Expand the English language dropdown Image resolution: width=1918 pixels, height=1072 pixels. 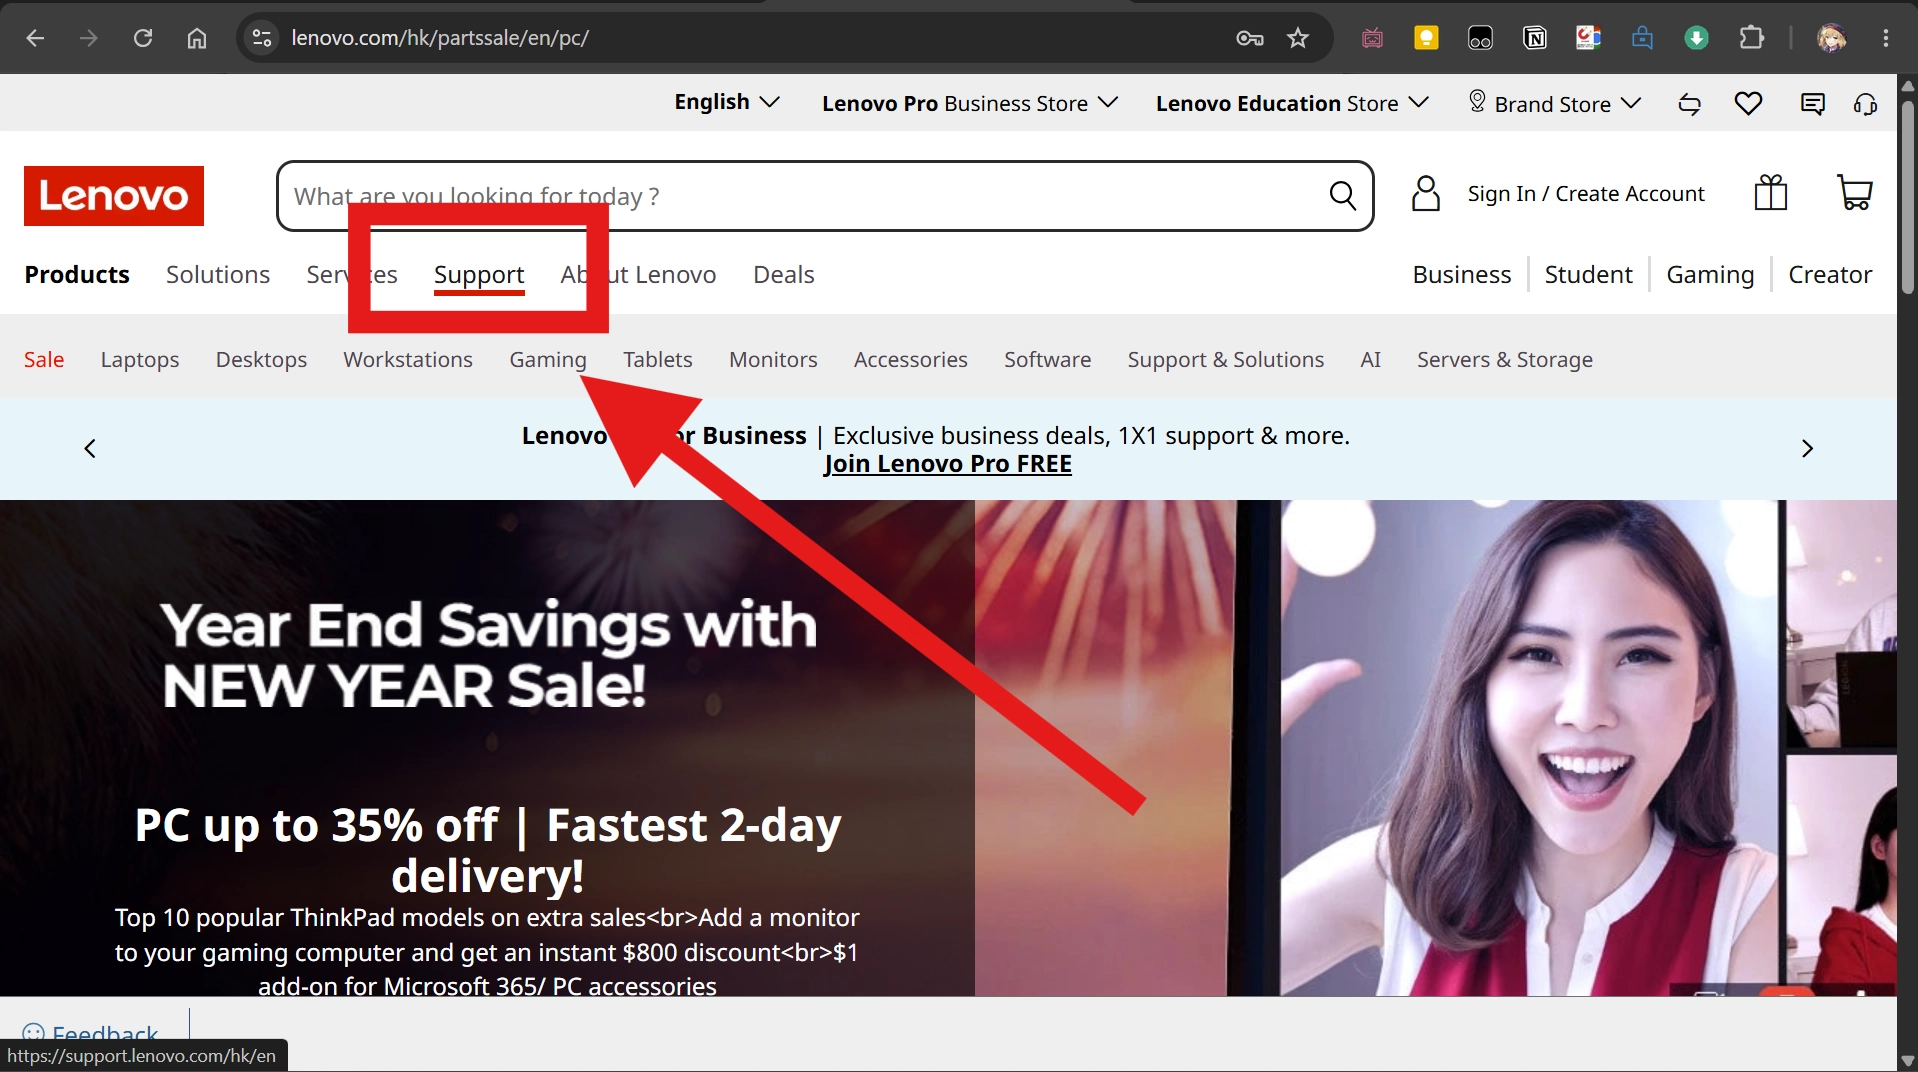tap(727, 103)
